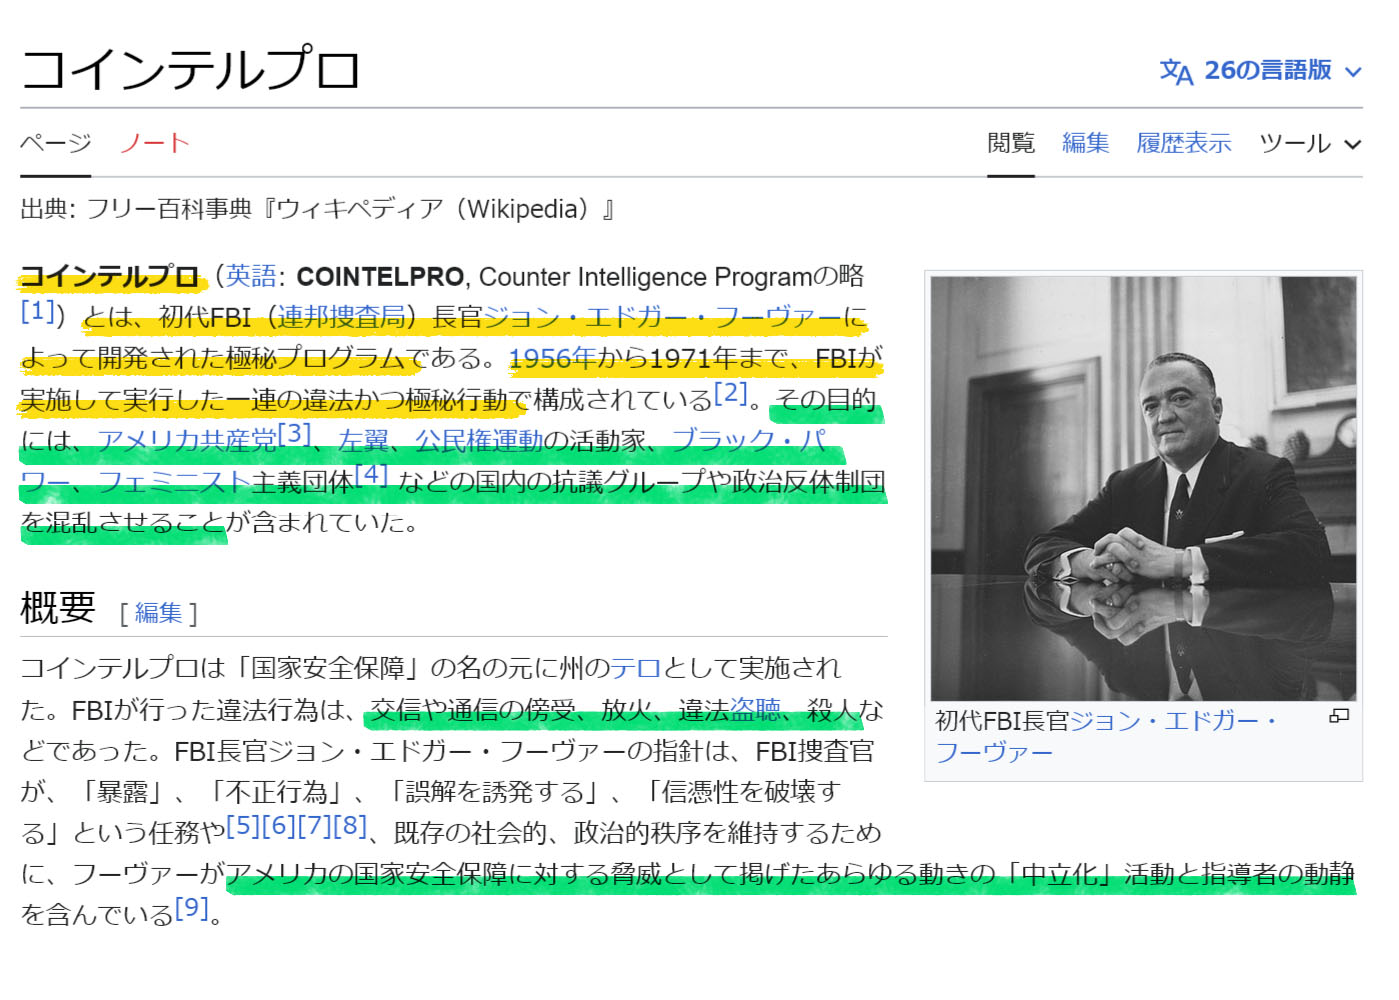Jump to footnote reference [6]
The height and width of the screenshot is (1000, 1399).
click(279, 825)
